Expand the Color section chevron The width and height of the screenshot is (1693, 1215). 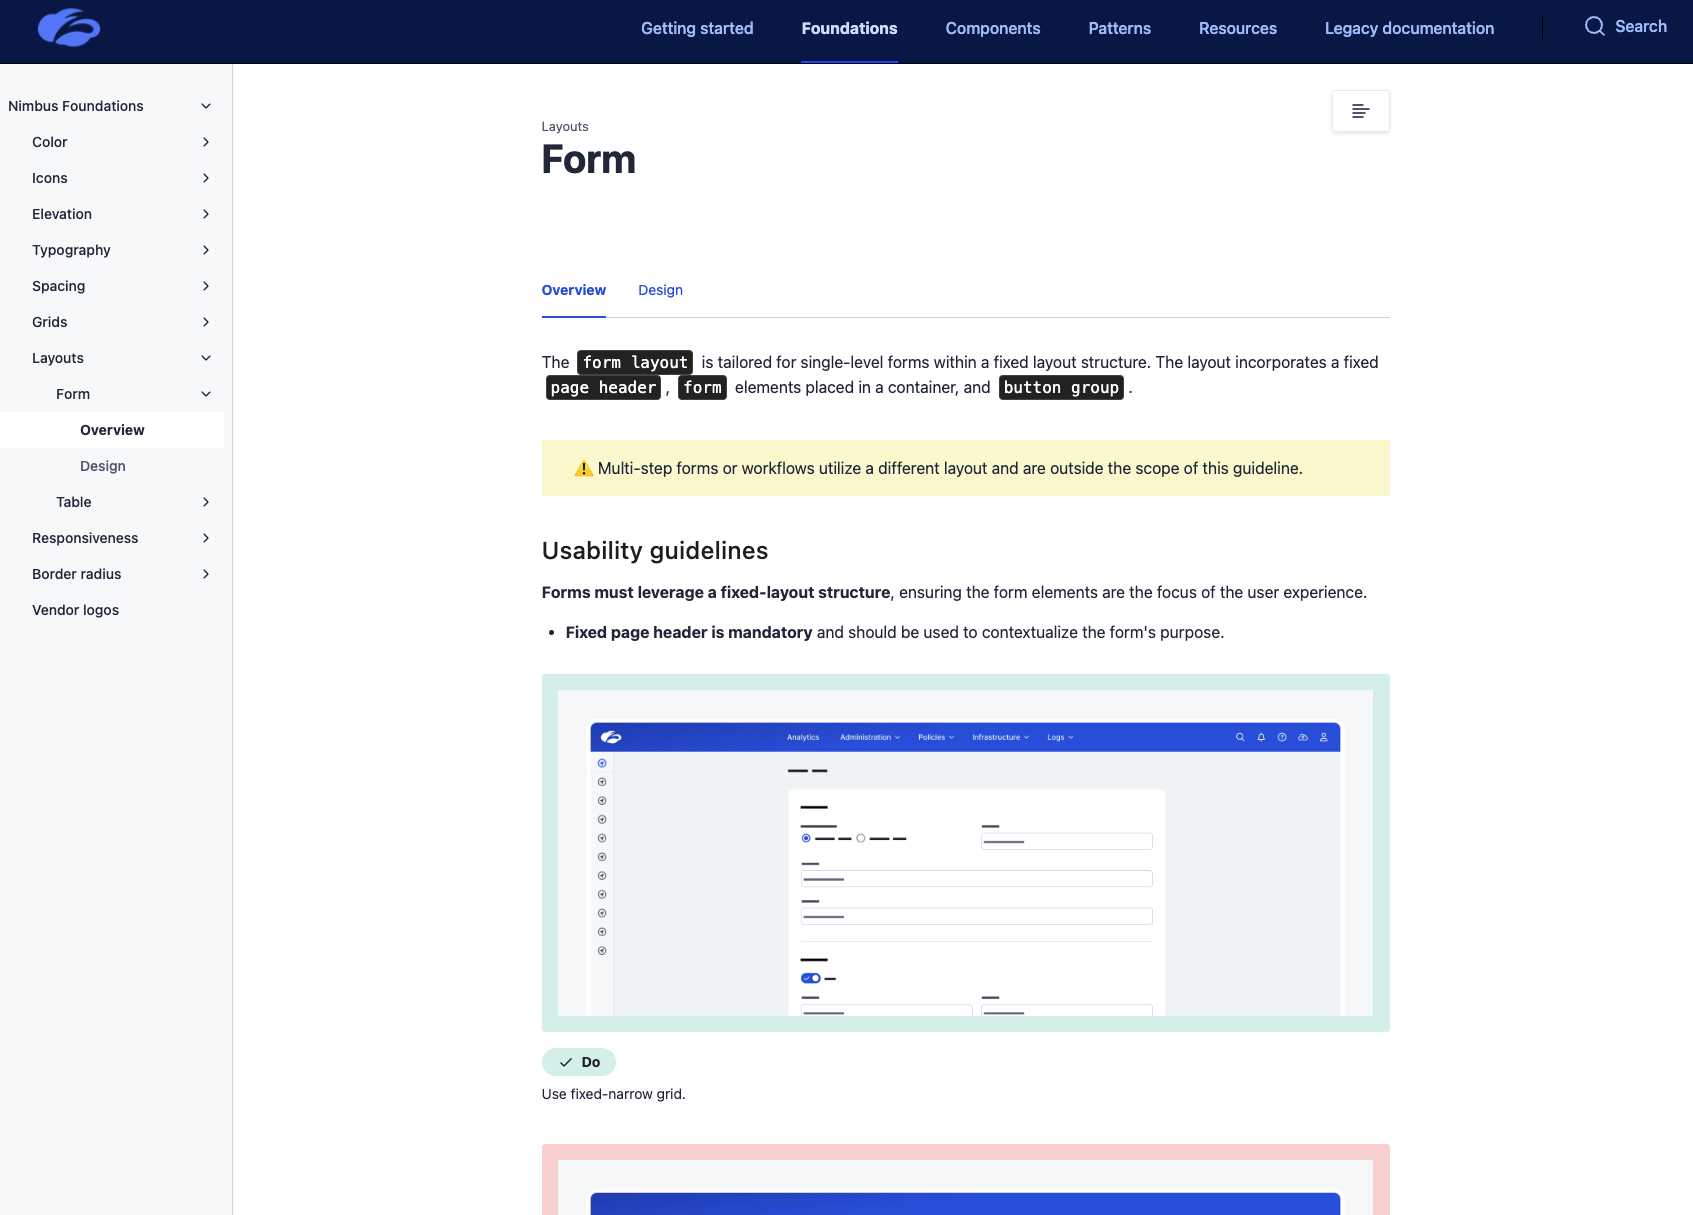(206, 142)
